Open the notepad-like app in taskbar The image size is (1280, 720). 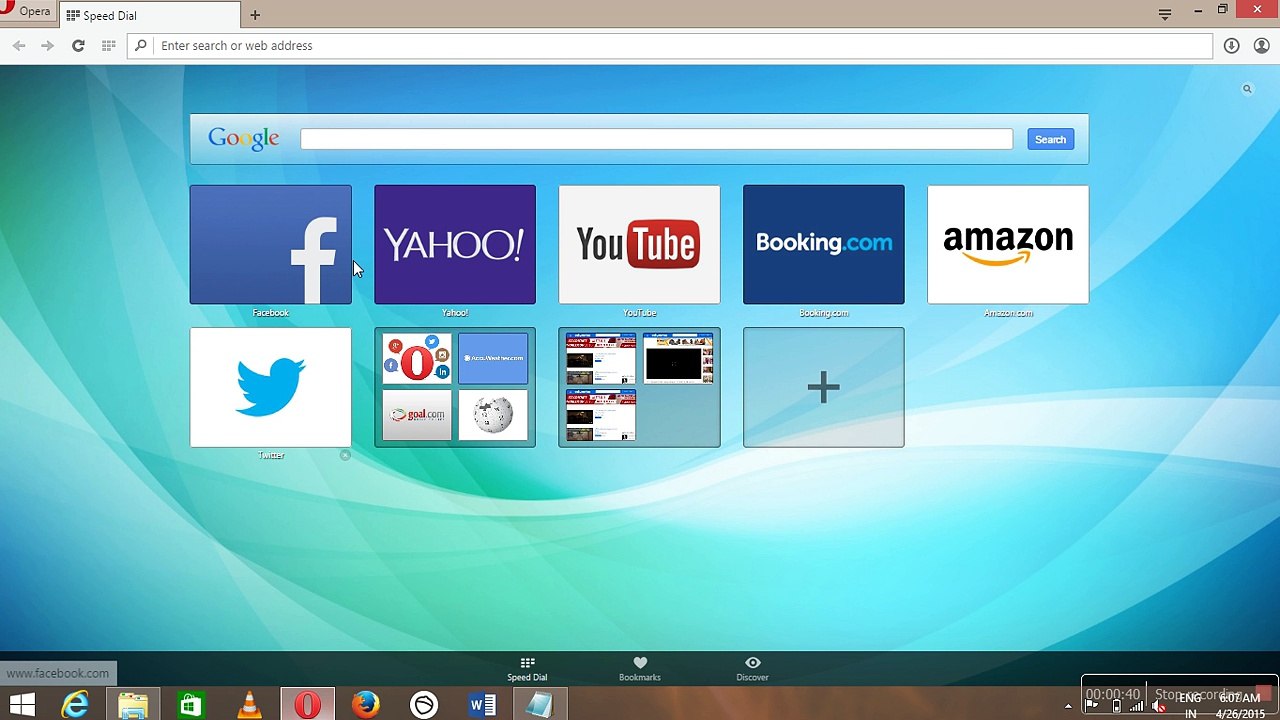[x=540, y=705]
